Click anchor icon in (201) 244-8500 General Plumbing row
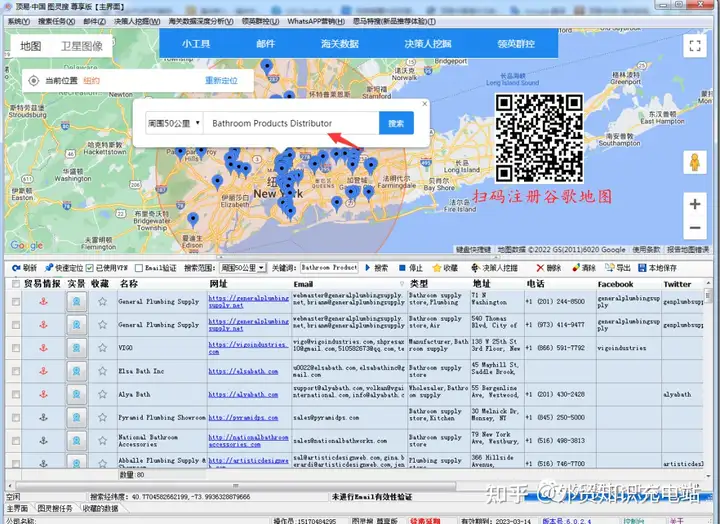 click(x=44, y=302)
